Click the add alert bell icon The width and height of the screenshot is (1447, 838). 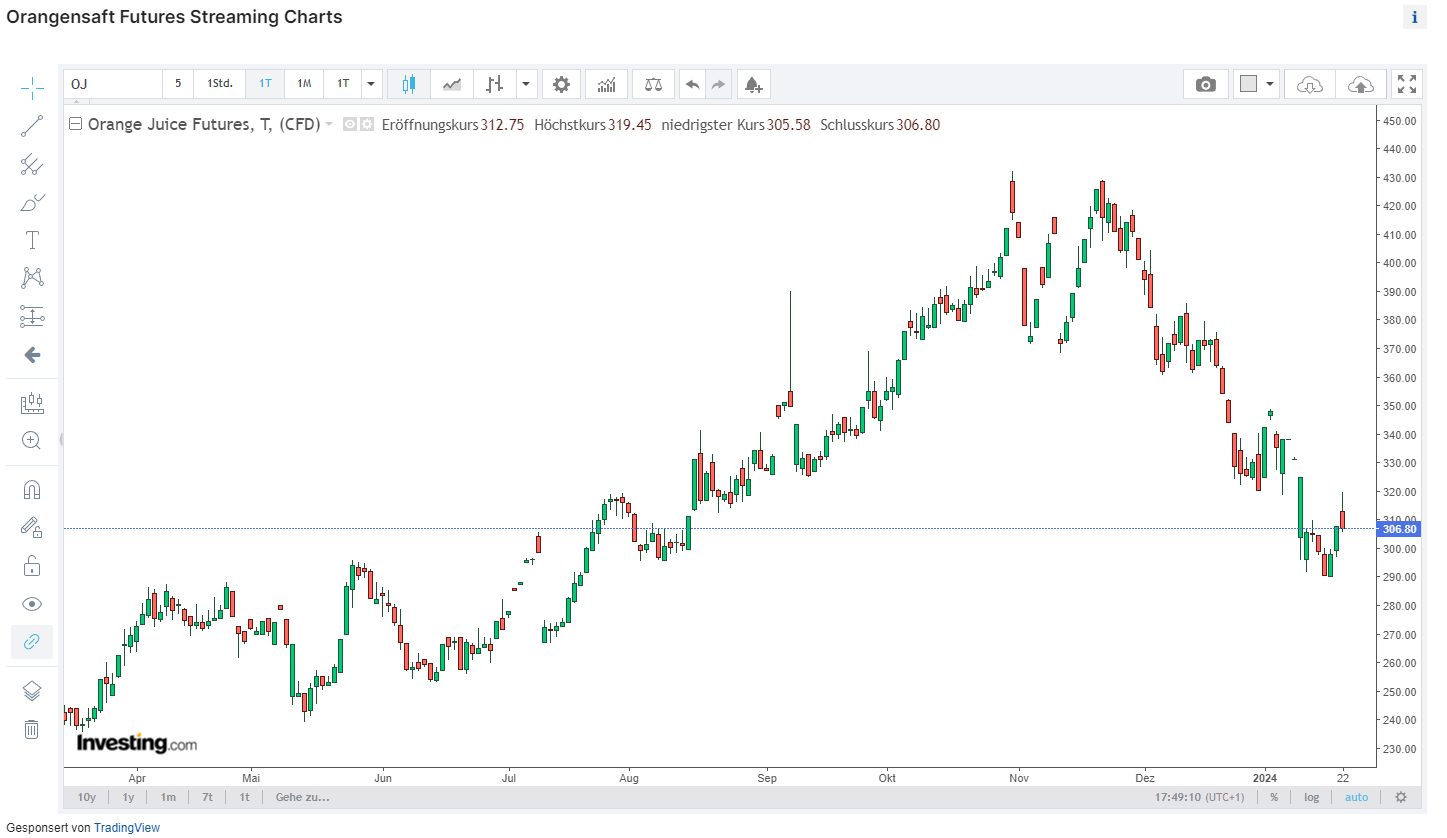753,84
